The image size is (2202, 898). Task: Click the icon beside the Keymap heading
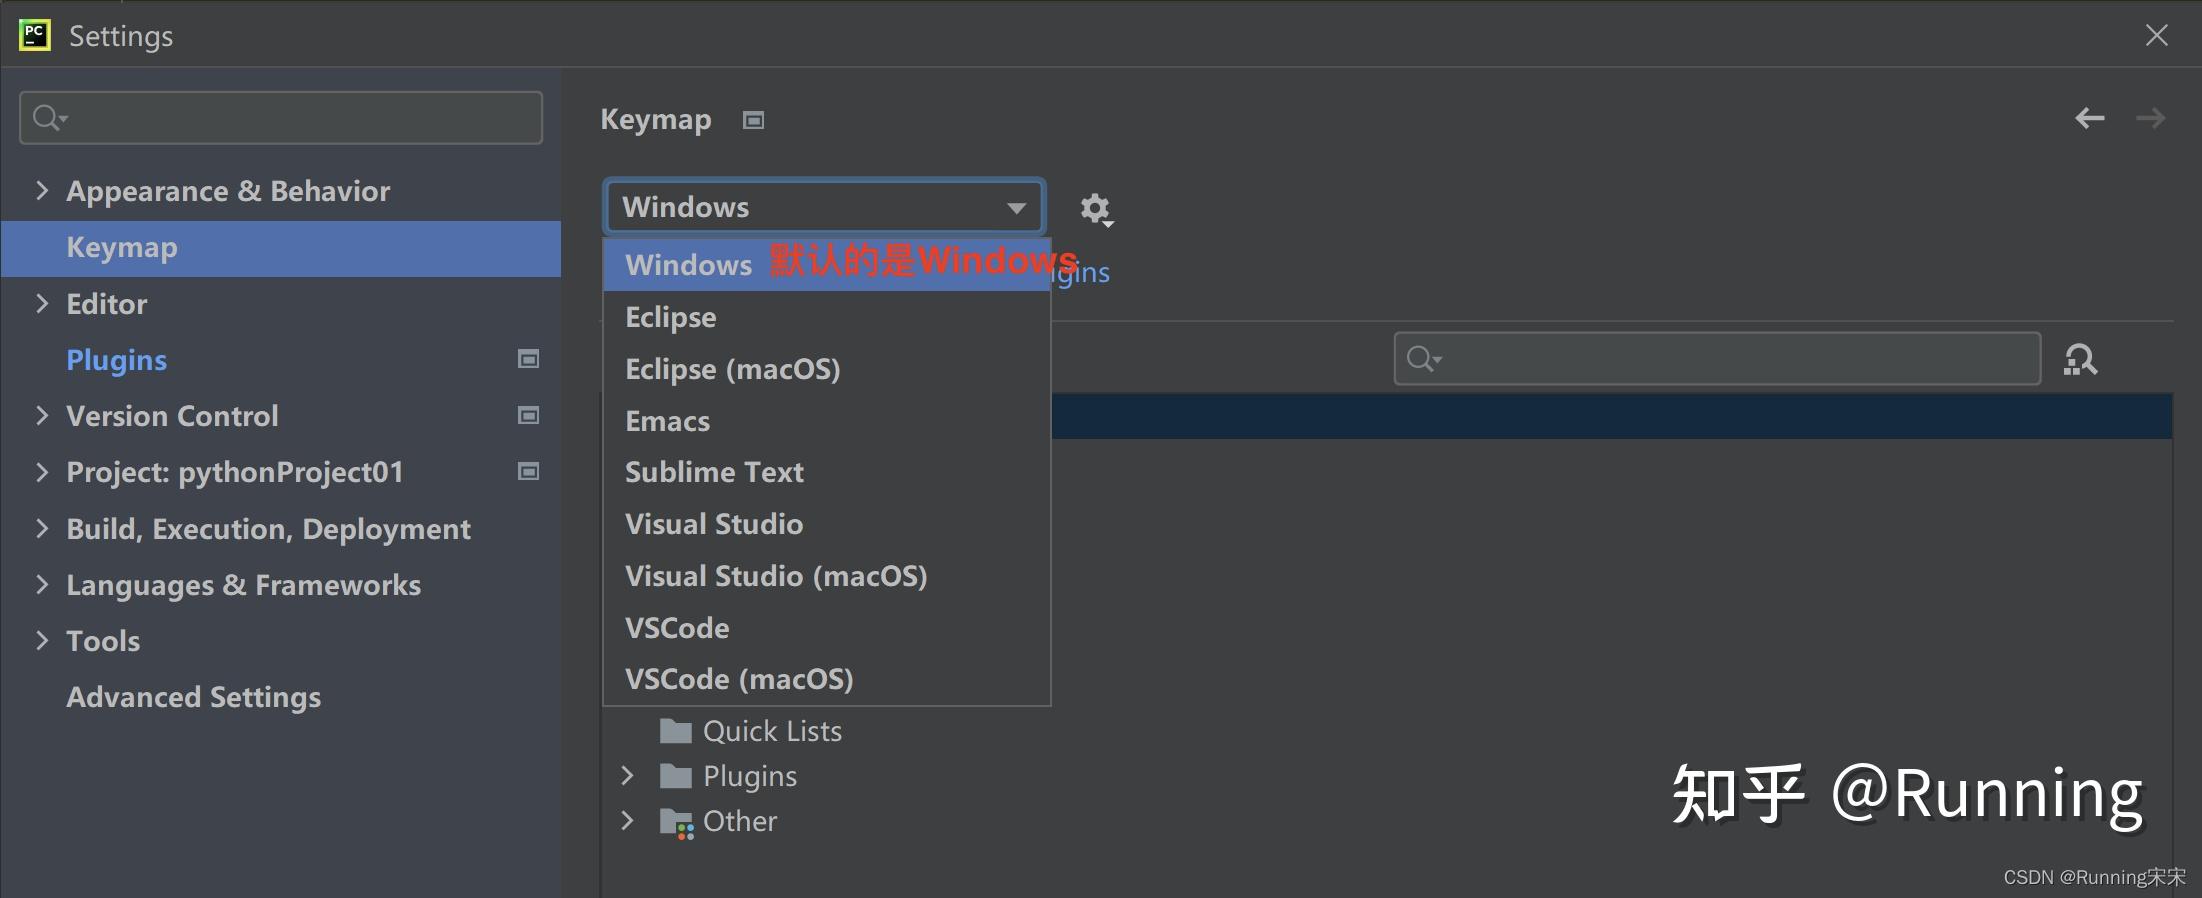(x=753, y=120)
